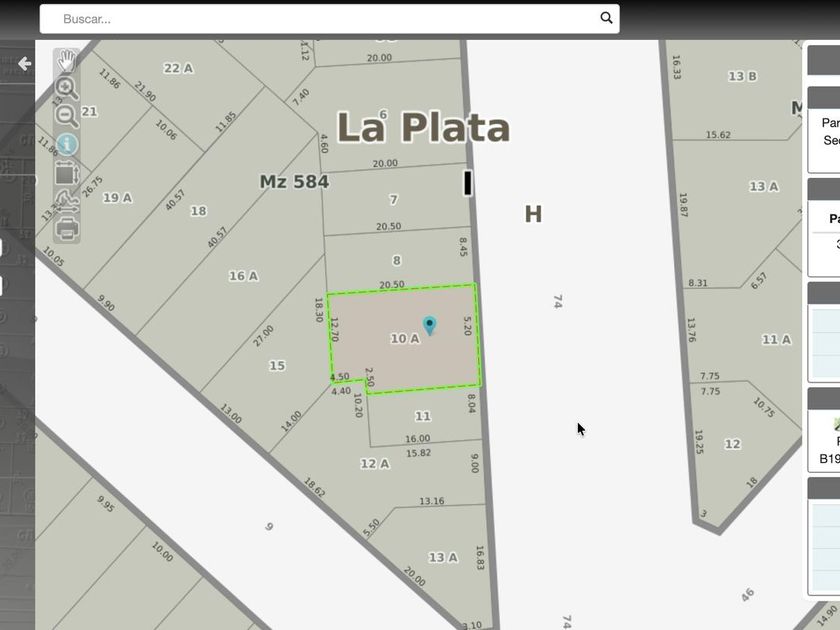Open the print map tool

[67, 229]
